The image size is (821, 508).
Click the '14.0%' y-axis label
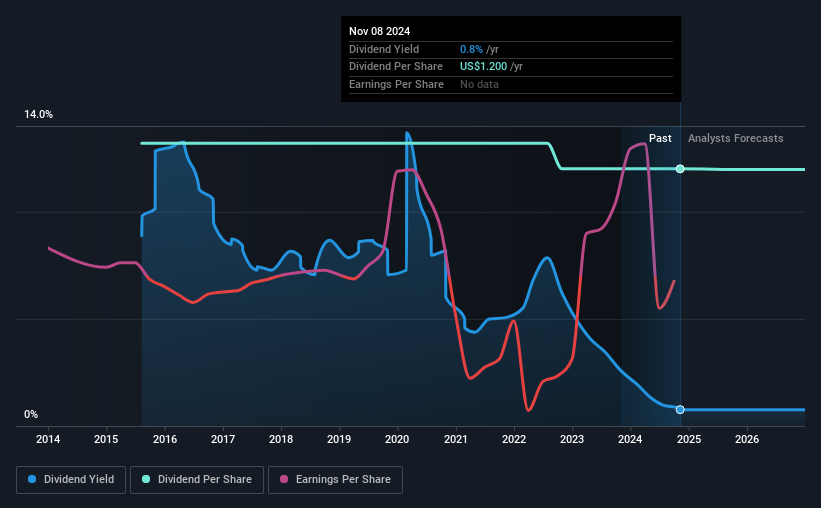(x=38, y=115)
